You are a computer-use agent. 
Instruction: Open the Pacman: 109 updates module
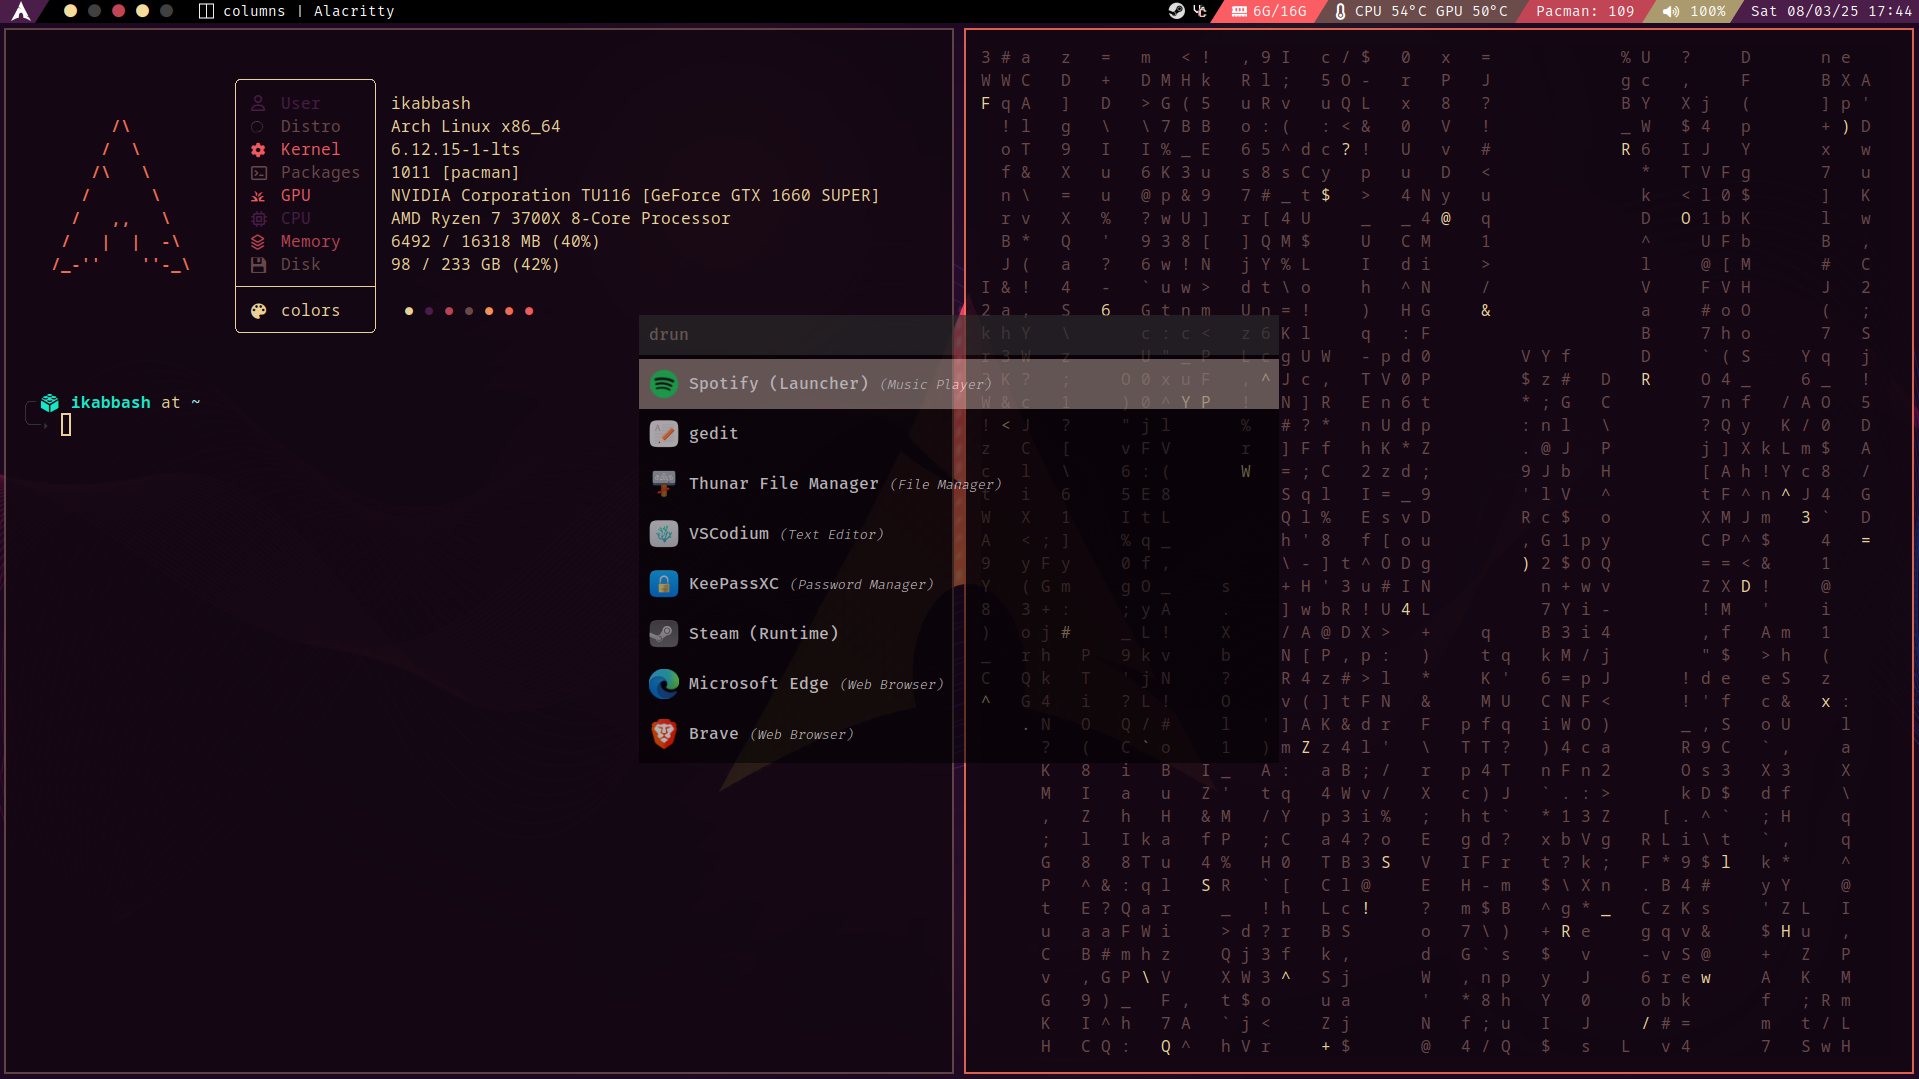click(x=1585, y=11)
